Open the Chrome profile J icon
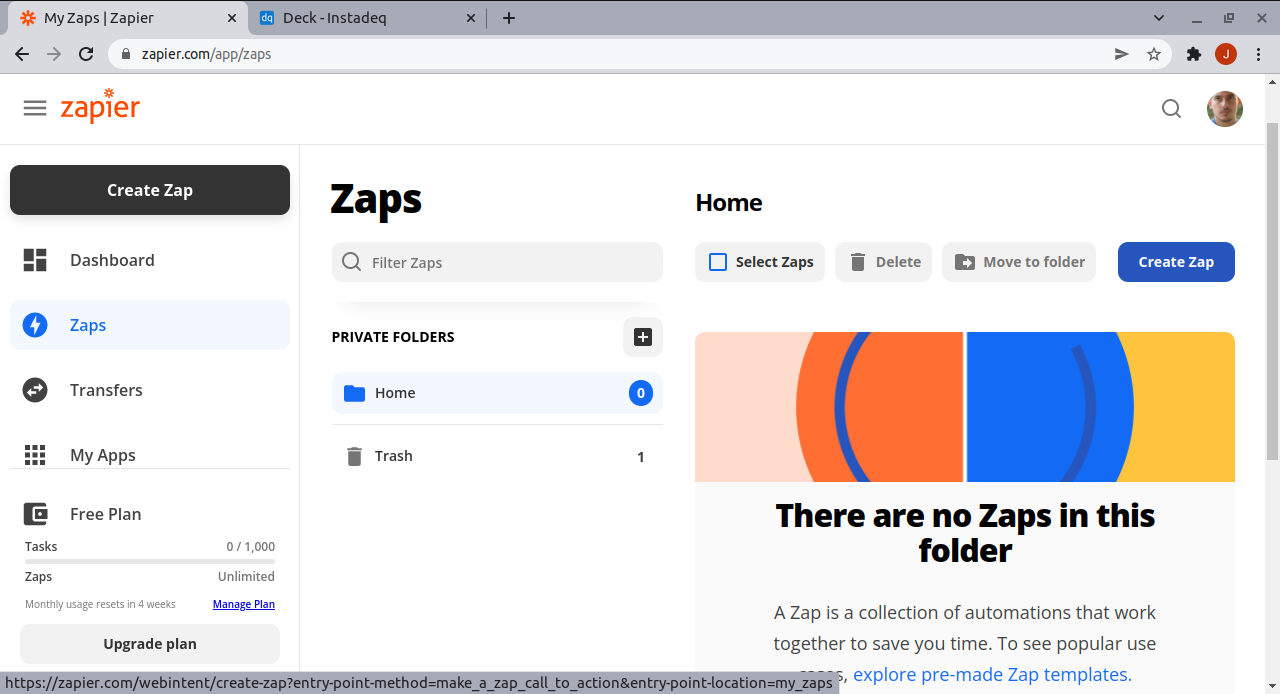 [x=1226, y=54]
